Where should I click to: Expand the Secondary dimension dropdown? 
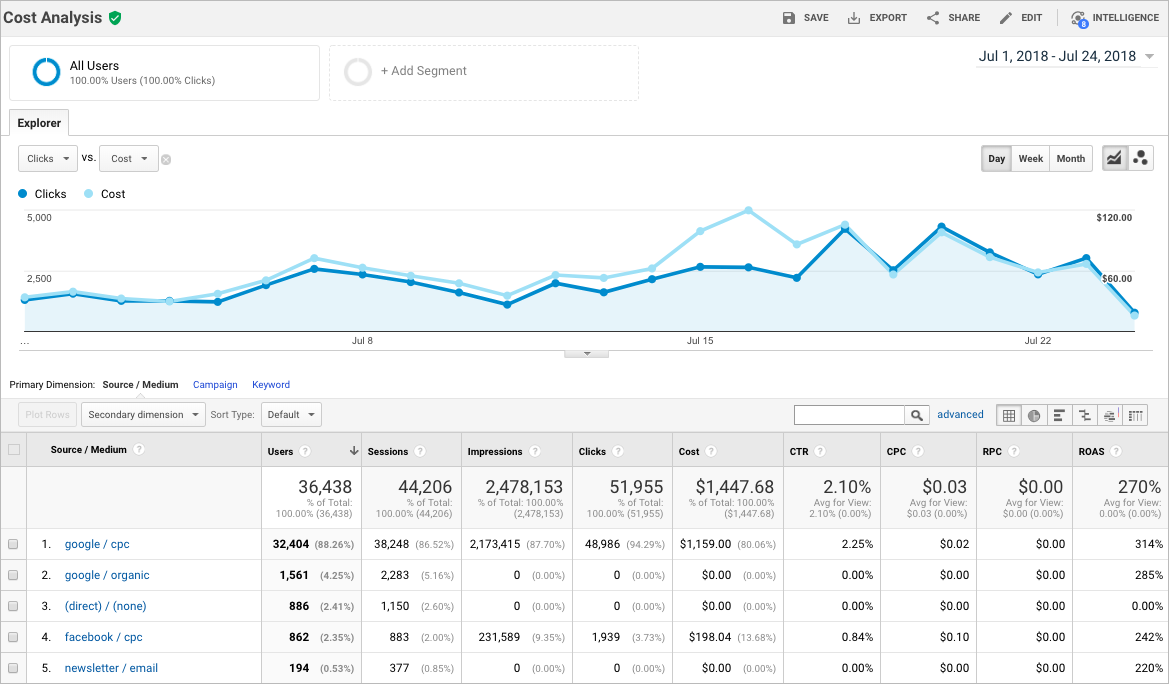point(142,415)
